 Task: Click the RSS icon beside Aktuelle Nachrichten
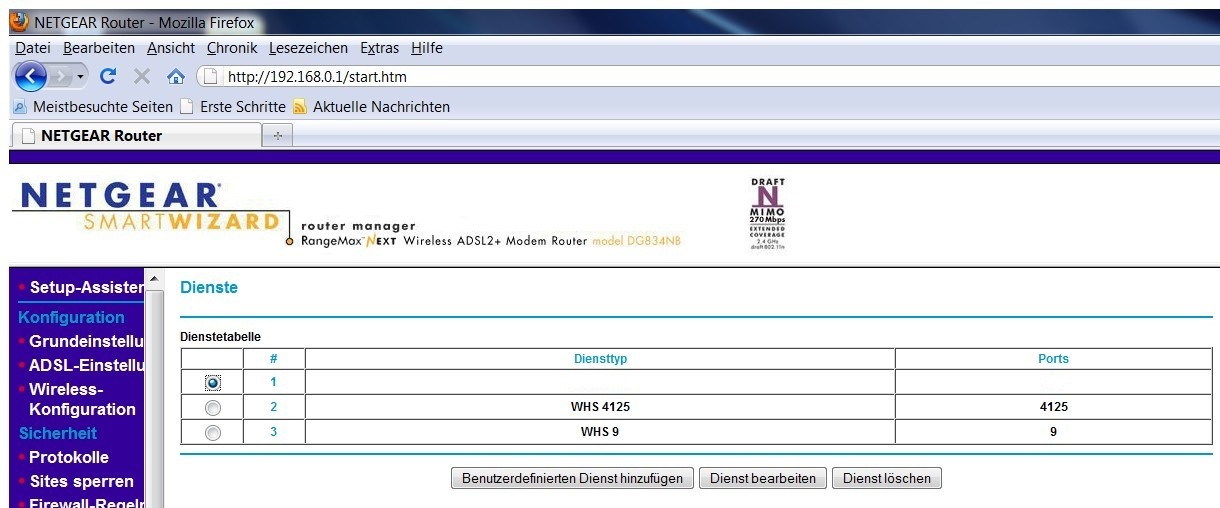pyautogui.click(x=300, y=106)
